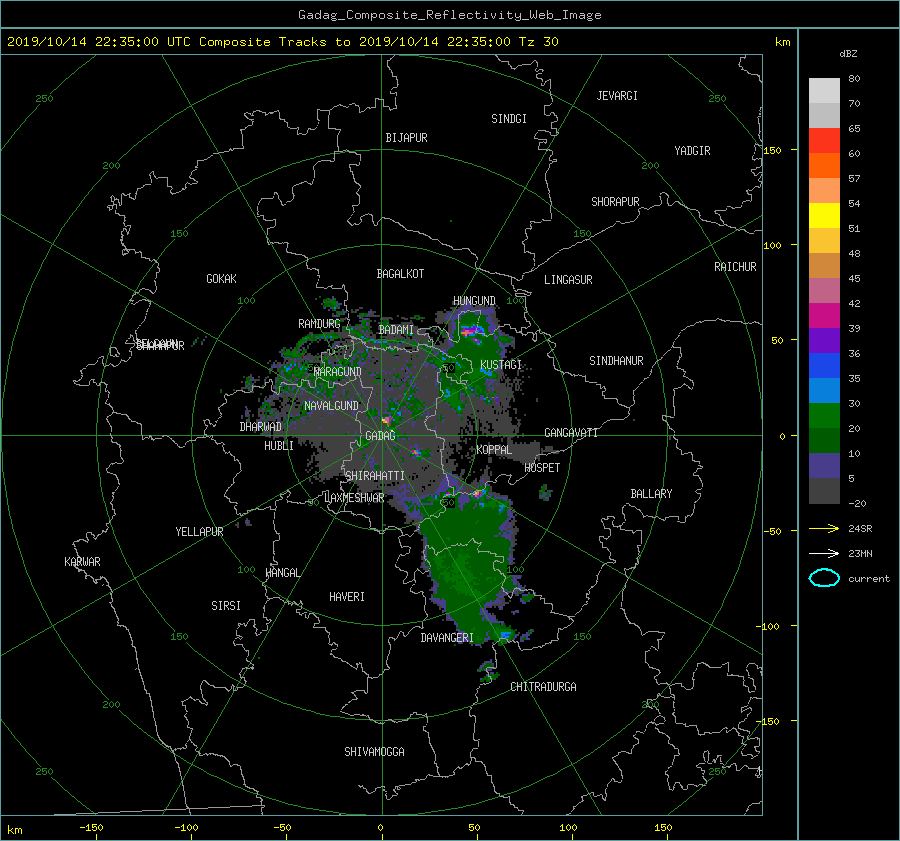Click the blue echo cell near DAVANGERI
Screen dimensions: 900x841
[505, 635]
